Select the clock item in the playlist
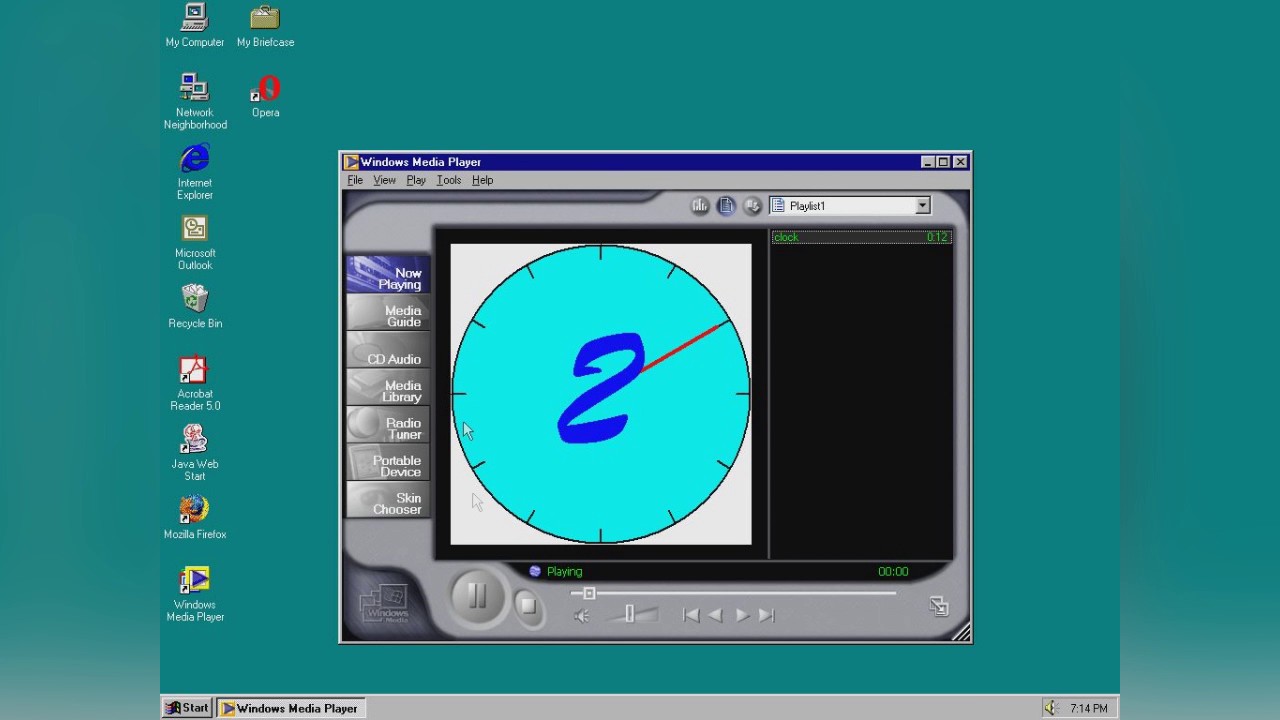Screen dimensions: 1280x720 coord(861,237)
